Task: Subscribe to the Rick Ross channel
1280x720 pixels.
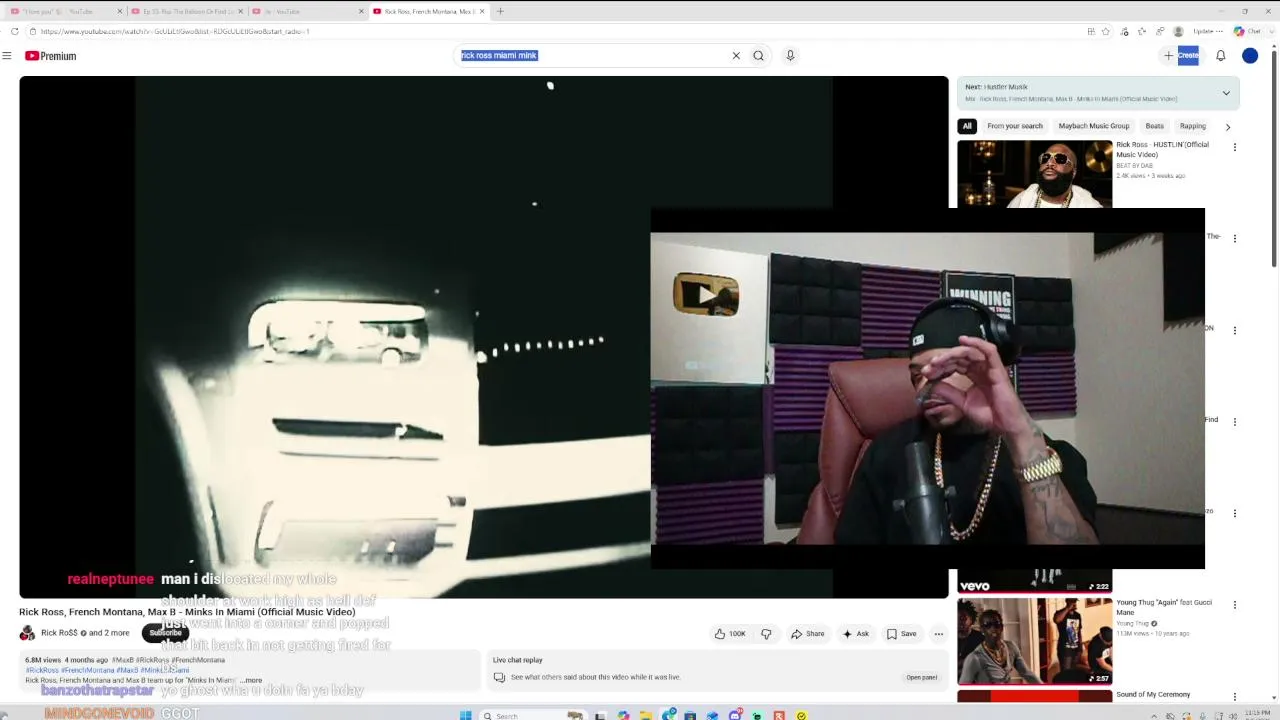Action: tap(166, 633)
